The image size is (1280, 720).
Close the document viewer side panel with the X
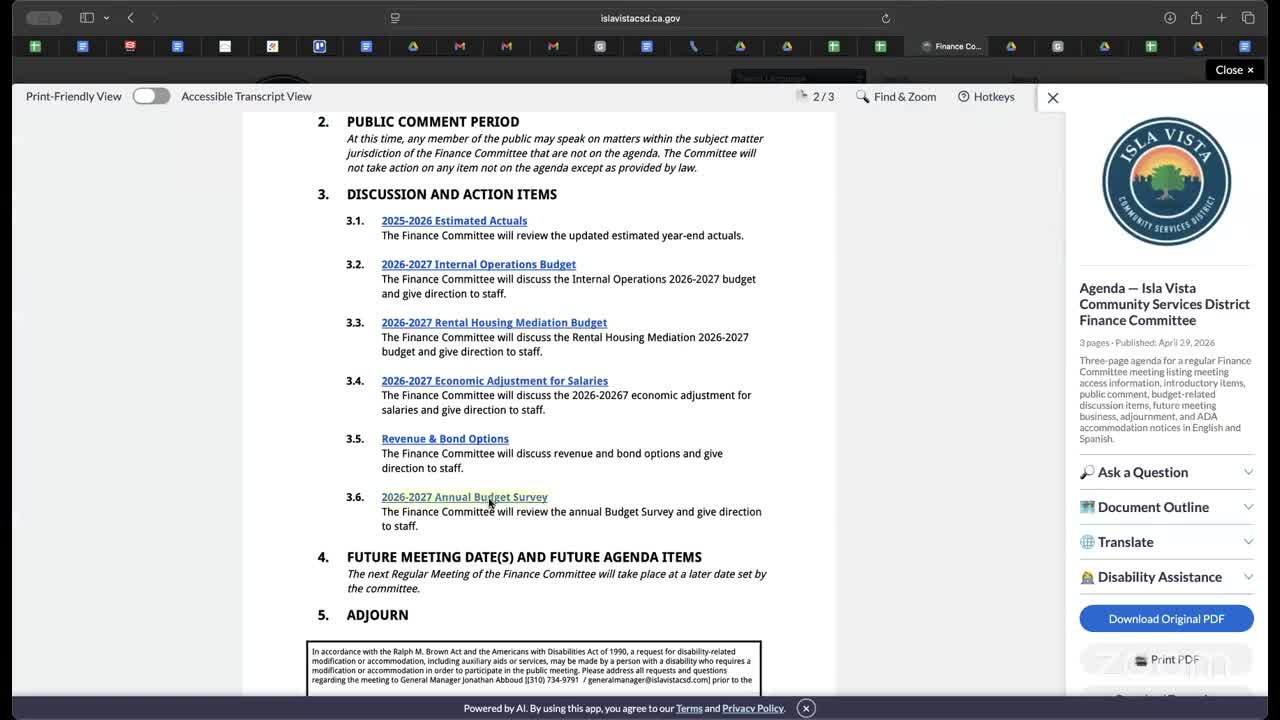pyautogui.click(x=1052, y=97)
